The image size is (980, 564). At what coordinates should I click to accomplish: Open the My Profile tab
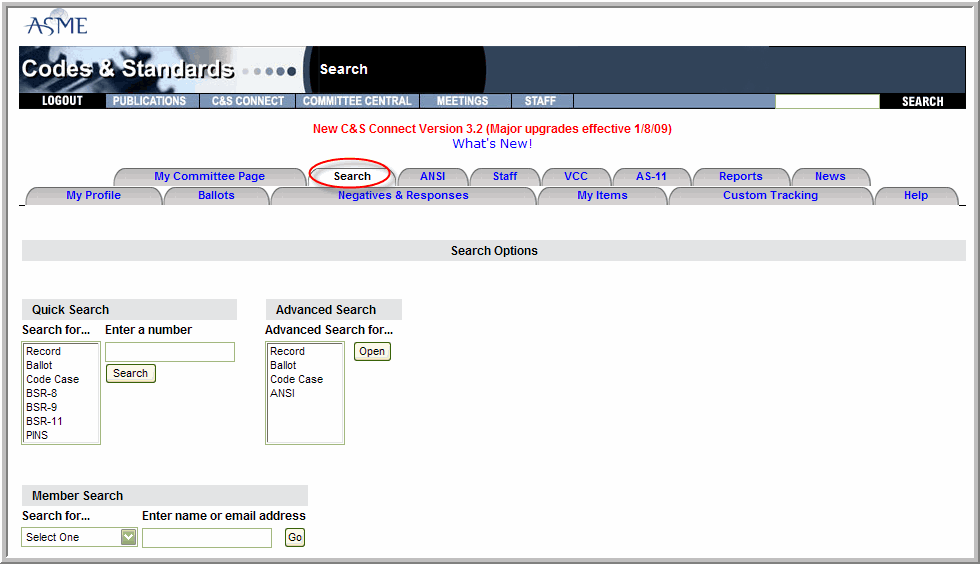click(93, 195)
